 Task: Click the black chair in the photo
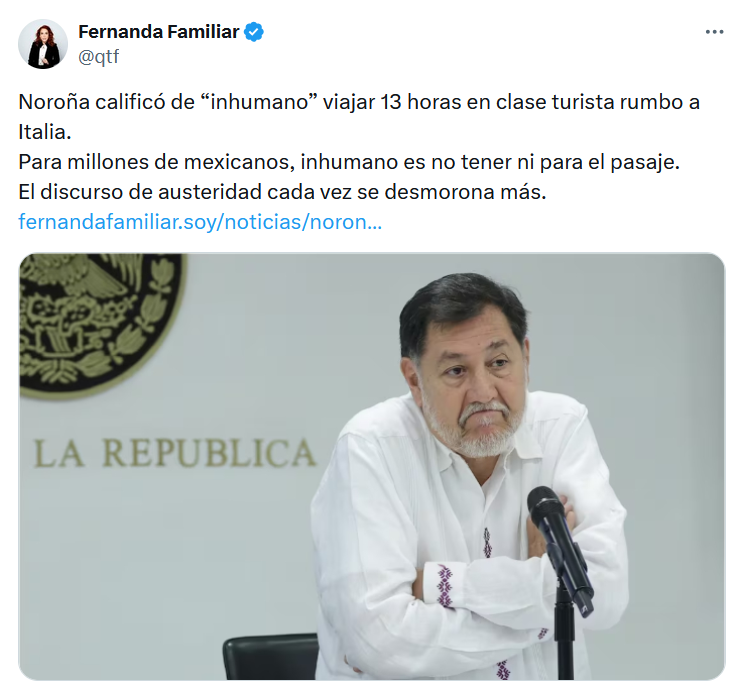tap(270, 657)
